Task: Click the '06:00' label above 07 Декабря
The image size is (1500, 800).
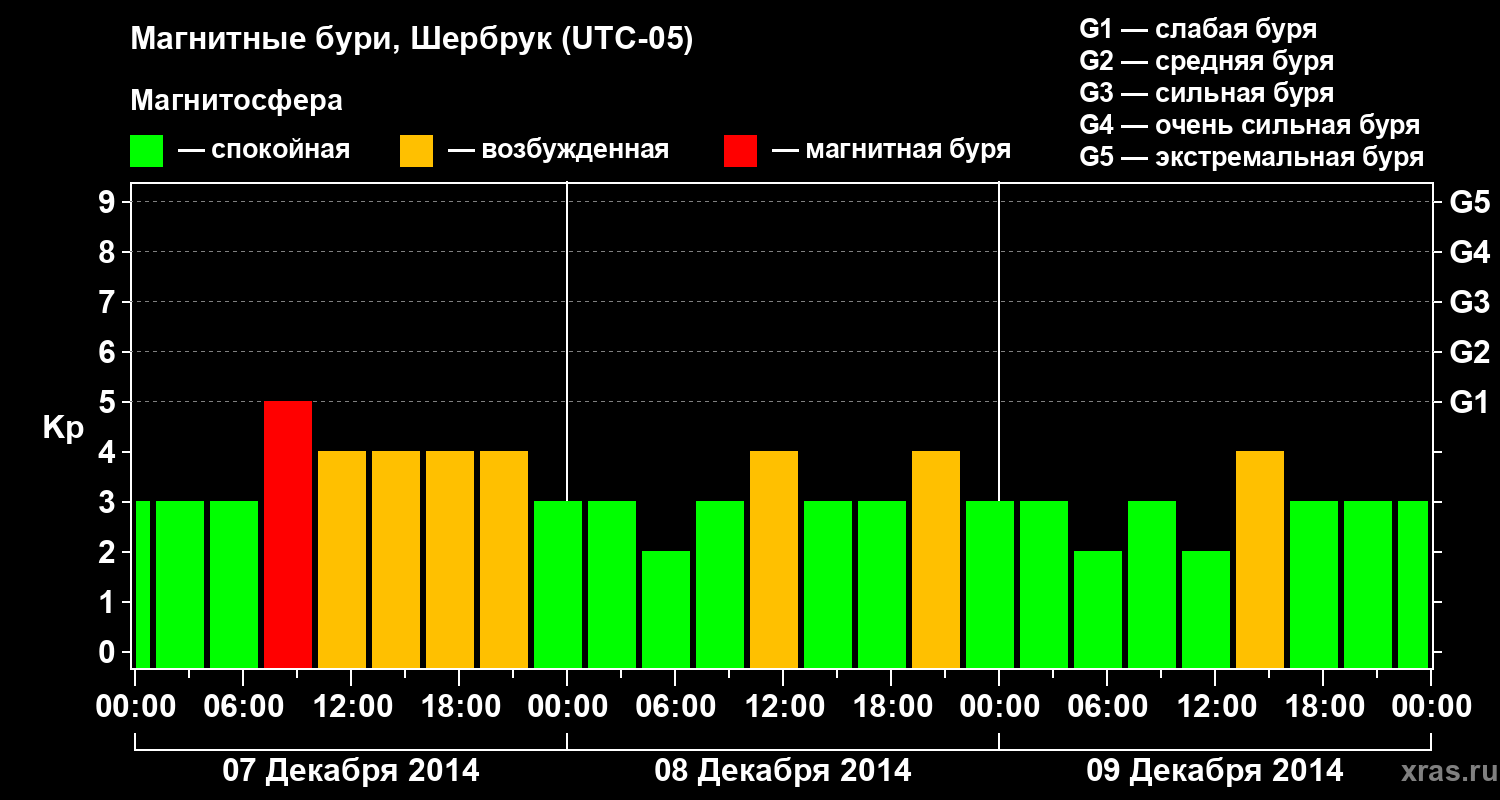Action: coord(243,707)
